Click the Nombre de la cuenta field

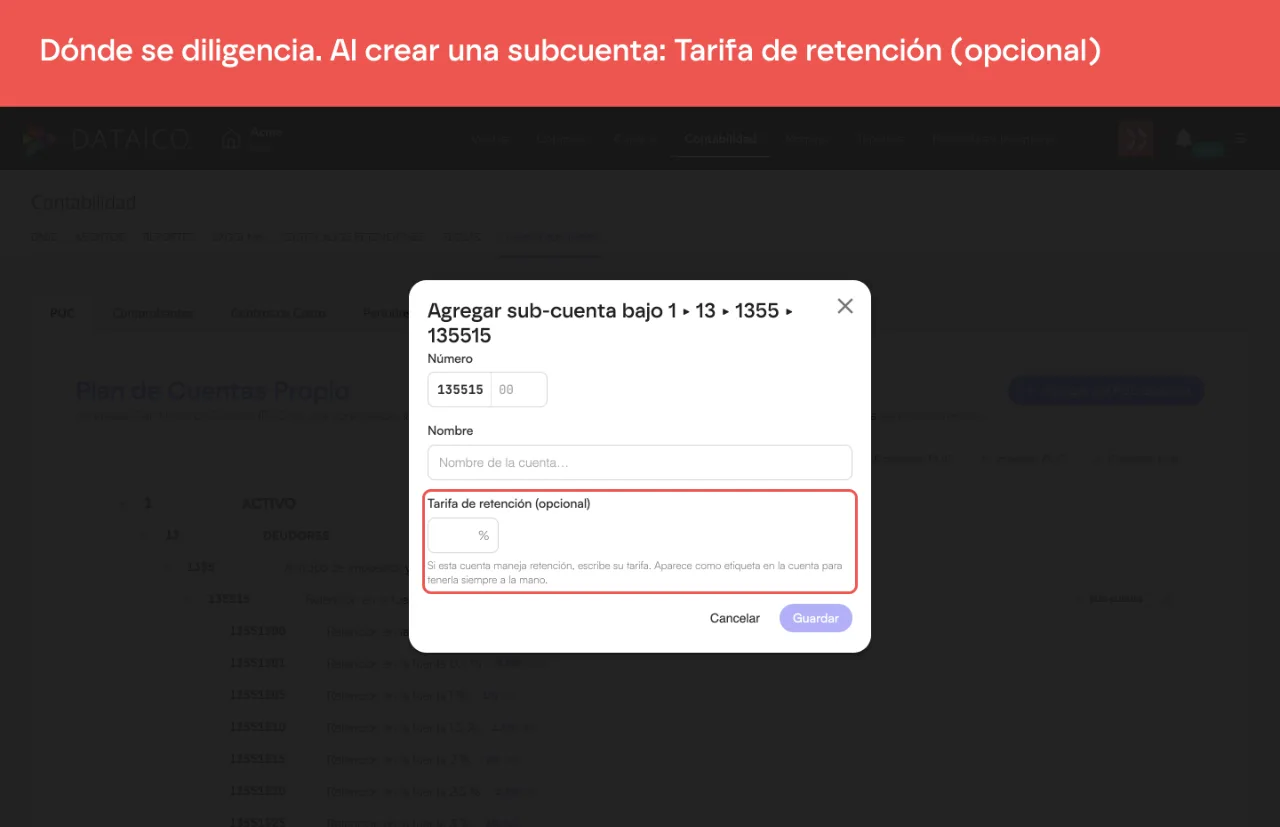(640, 462)
